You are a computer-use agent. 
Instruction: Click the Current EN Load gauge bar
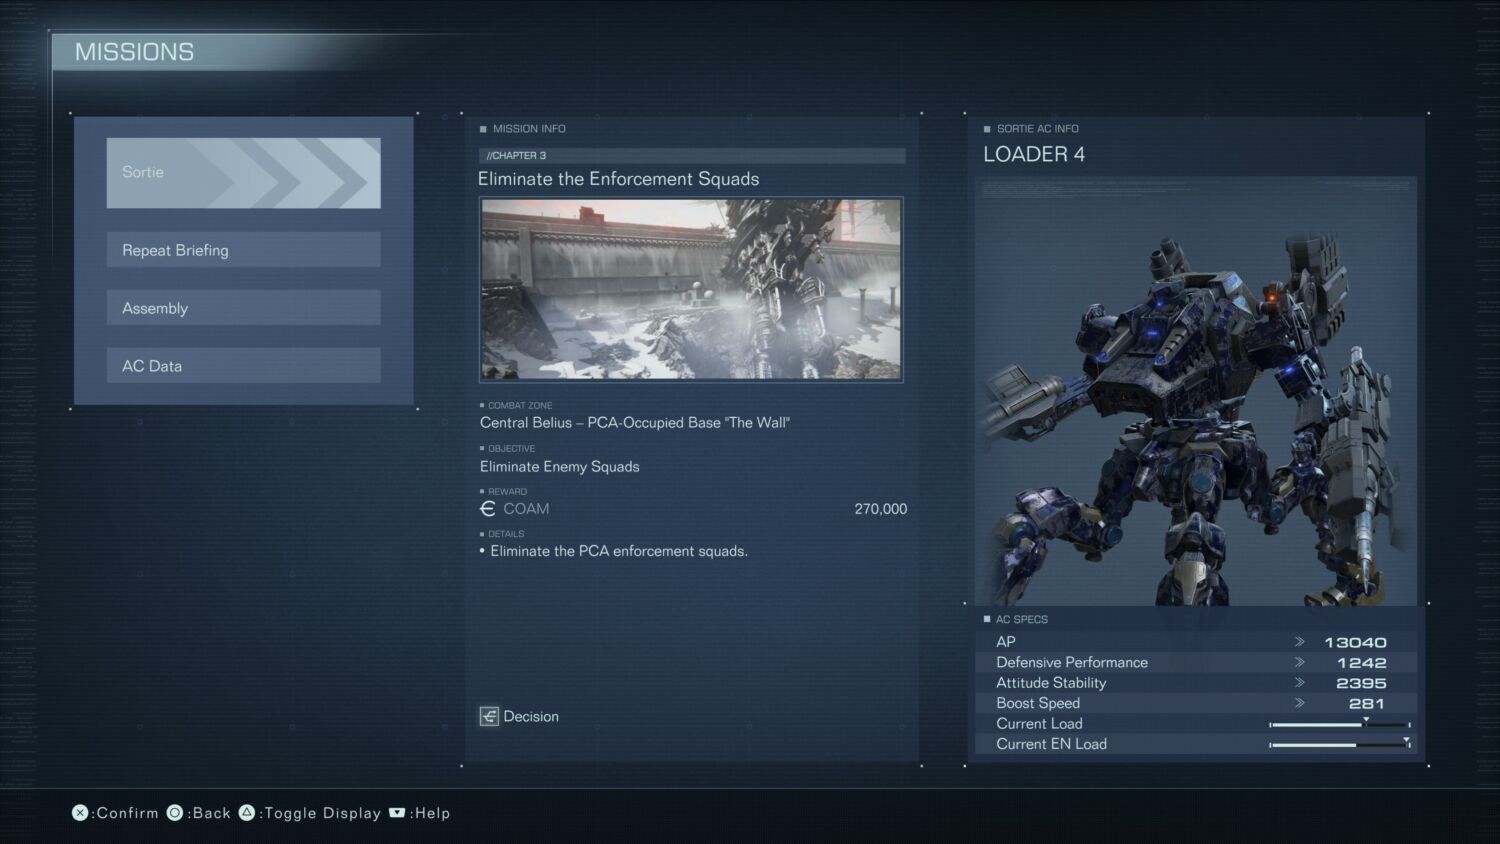[1339, 745]
